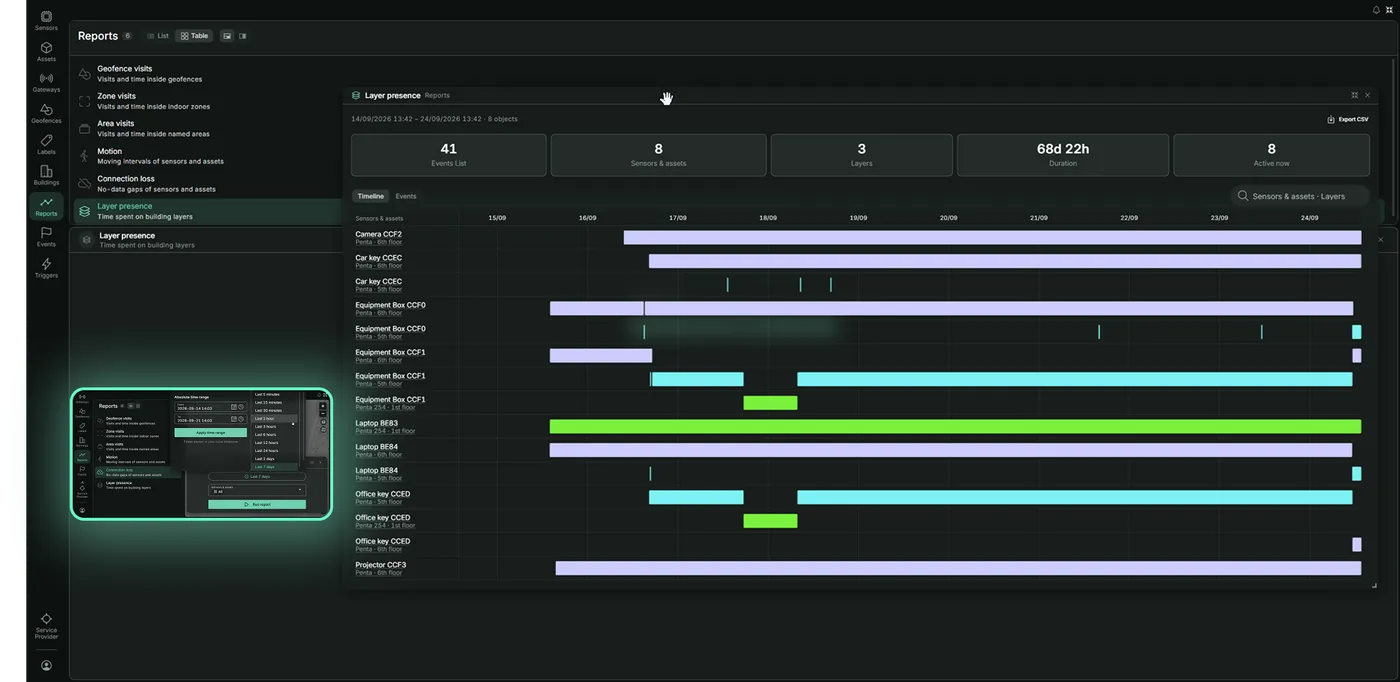
Task: Click the Sensors & assets search field
Action: point(1300,196)
